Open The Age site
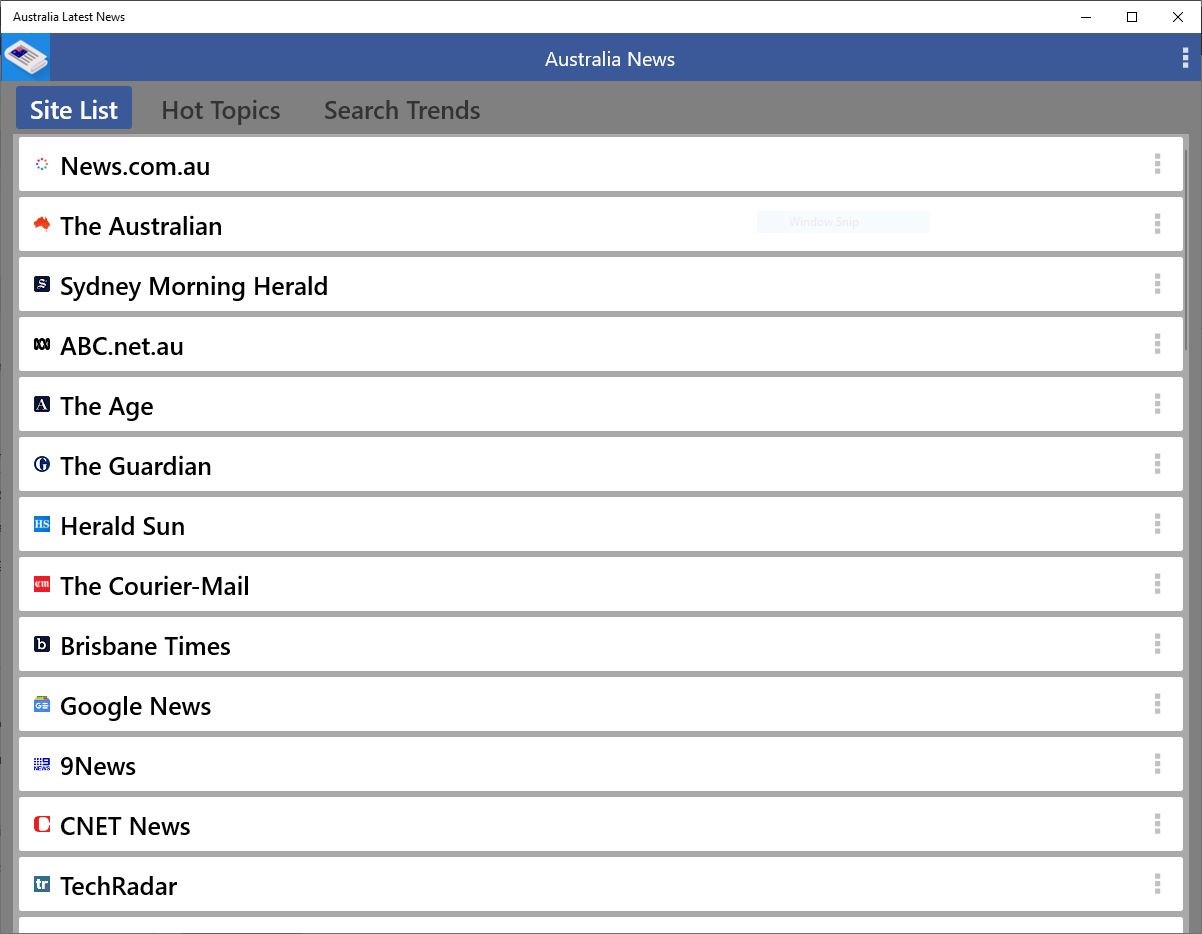 [x=600, y=404]
